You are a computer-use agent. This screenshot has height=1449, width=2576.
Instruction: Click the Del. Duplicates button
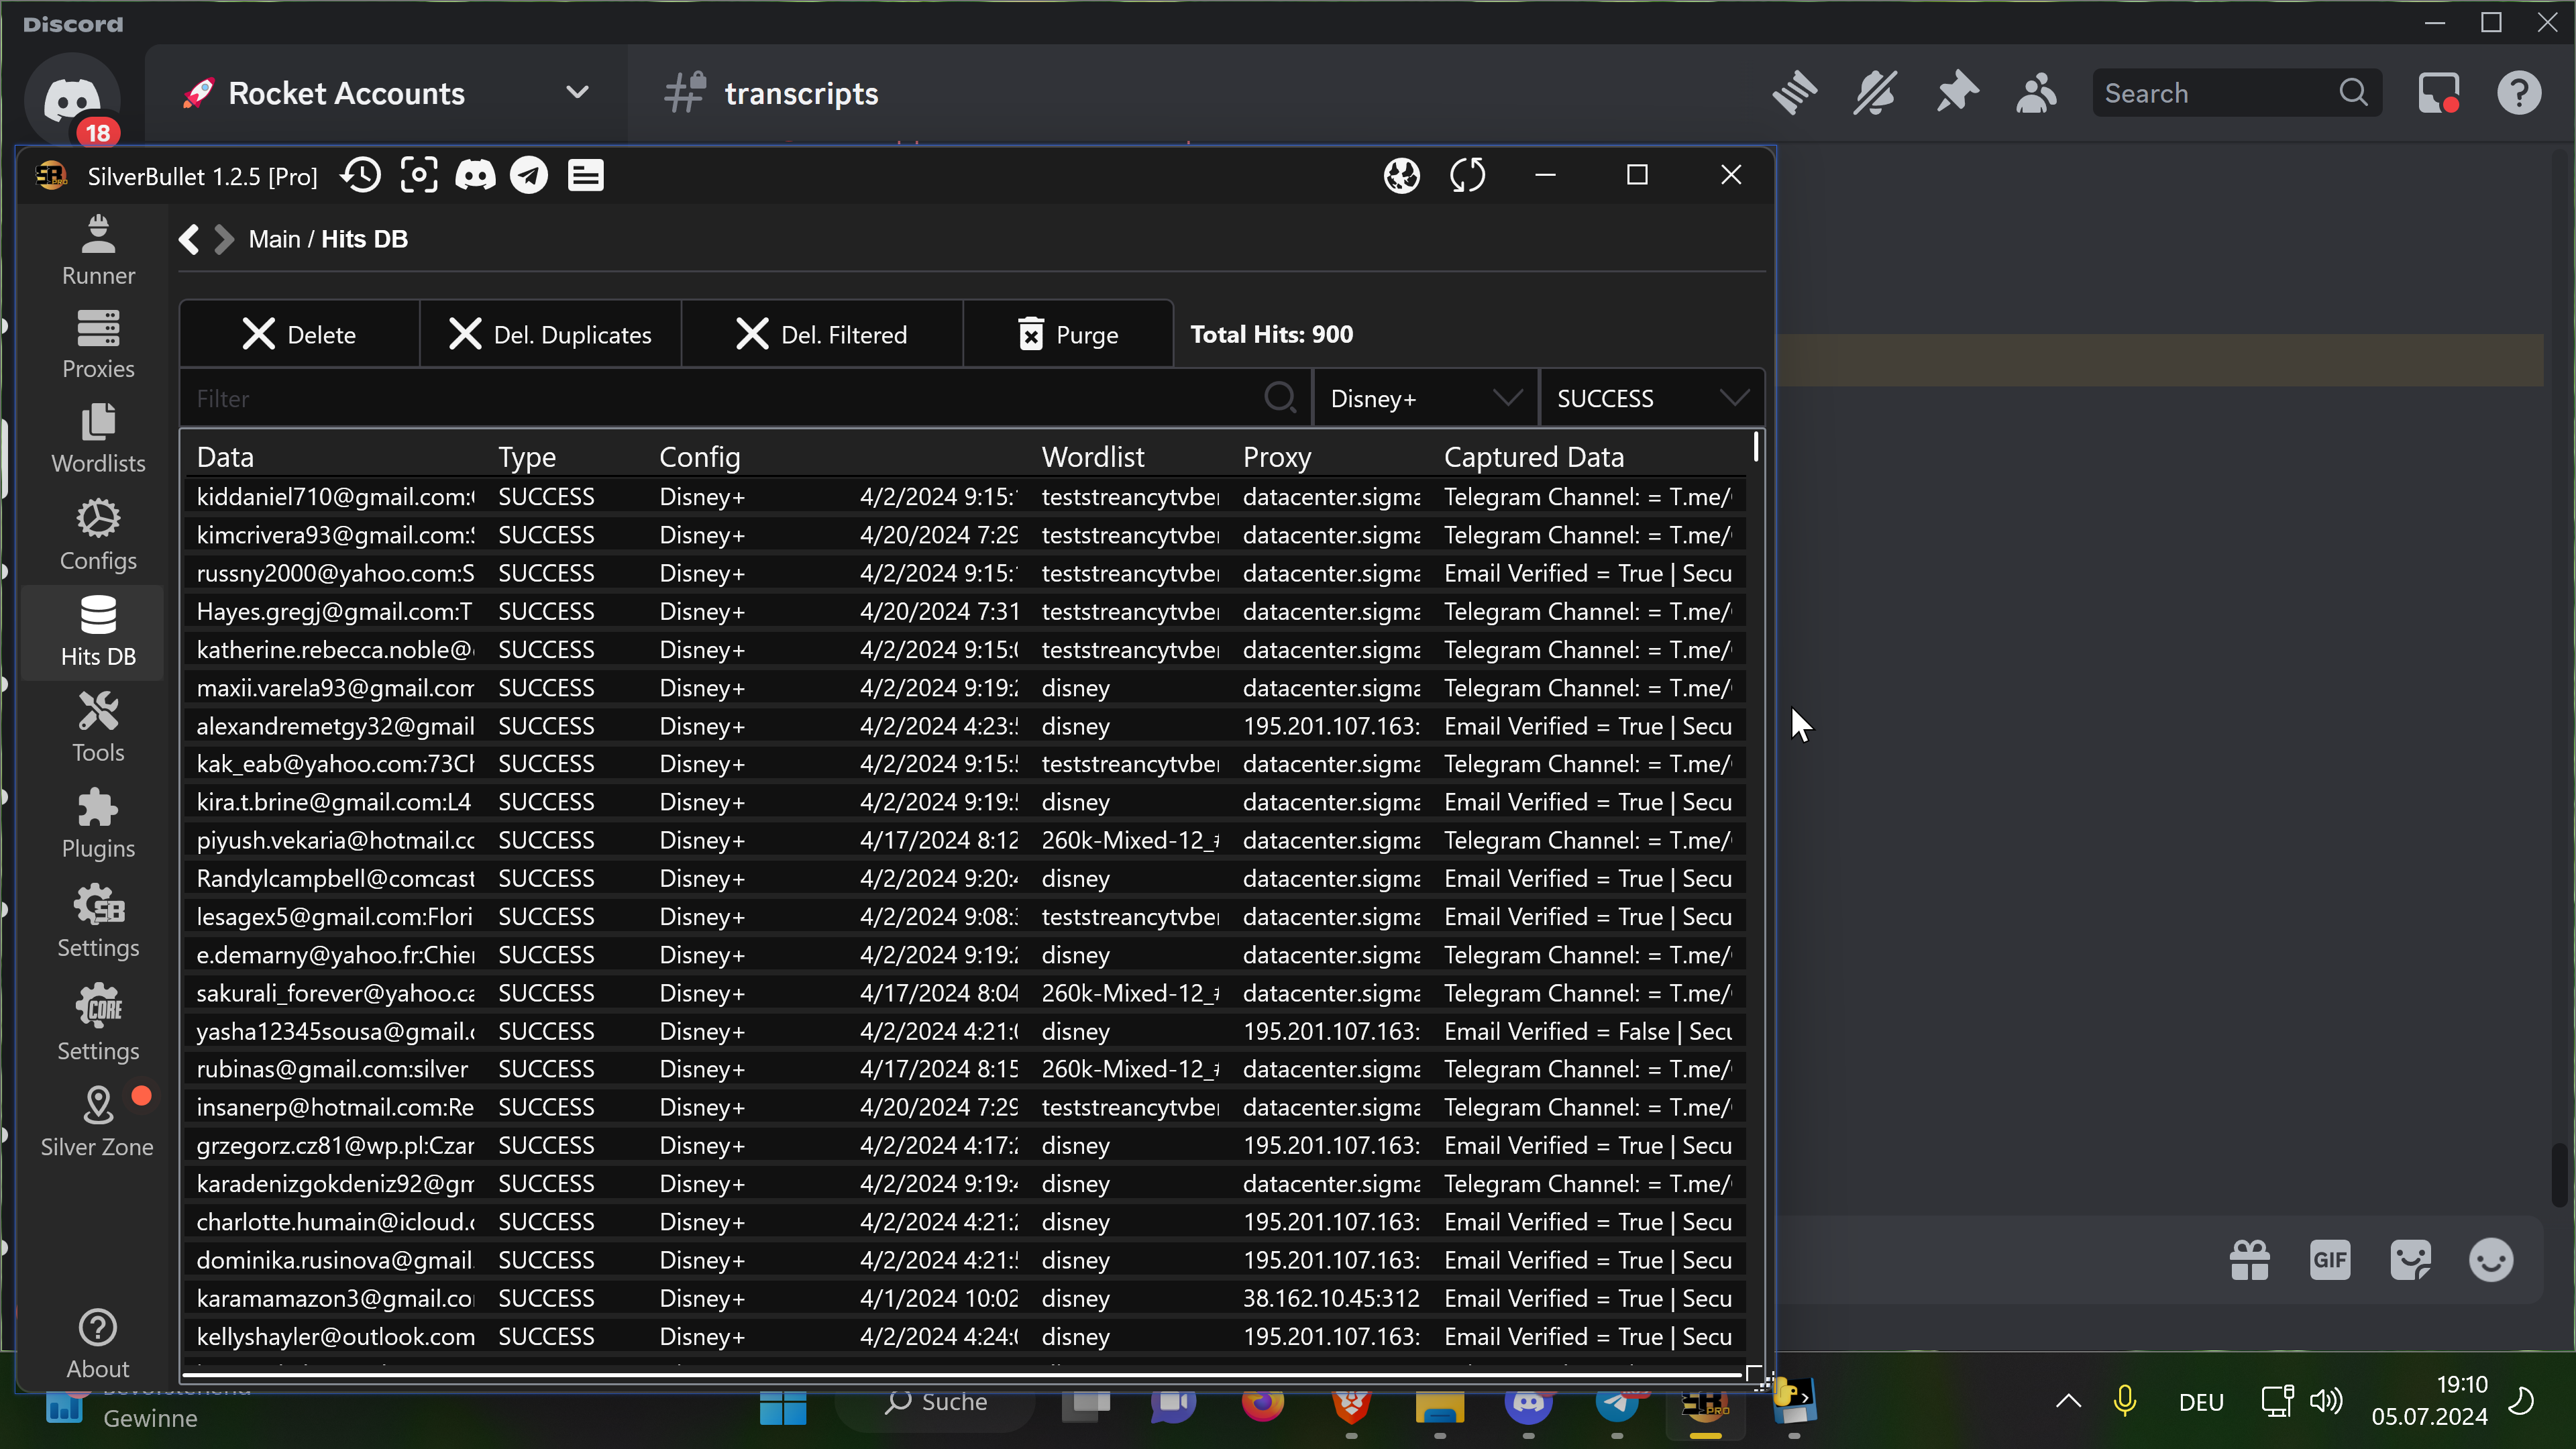tap(551, 334)
